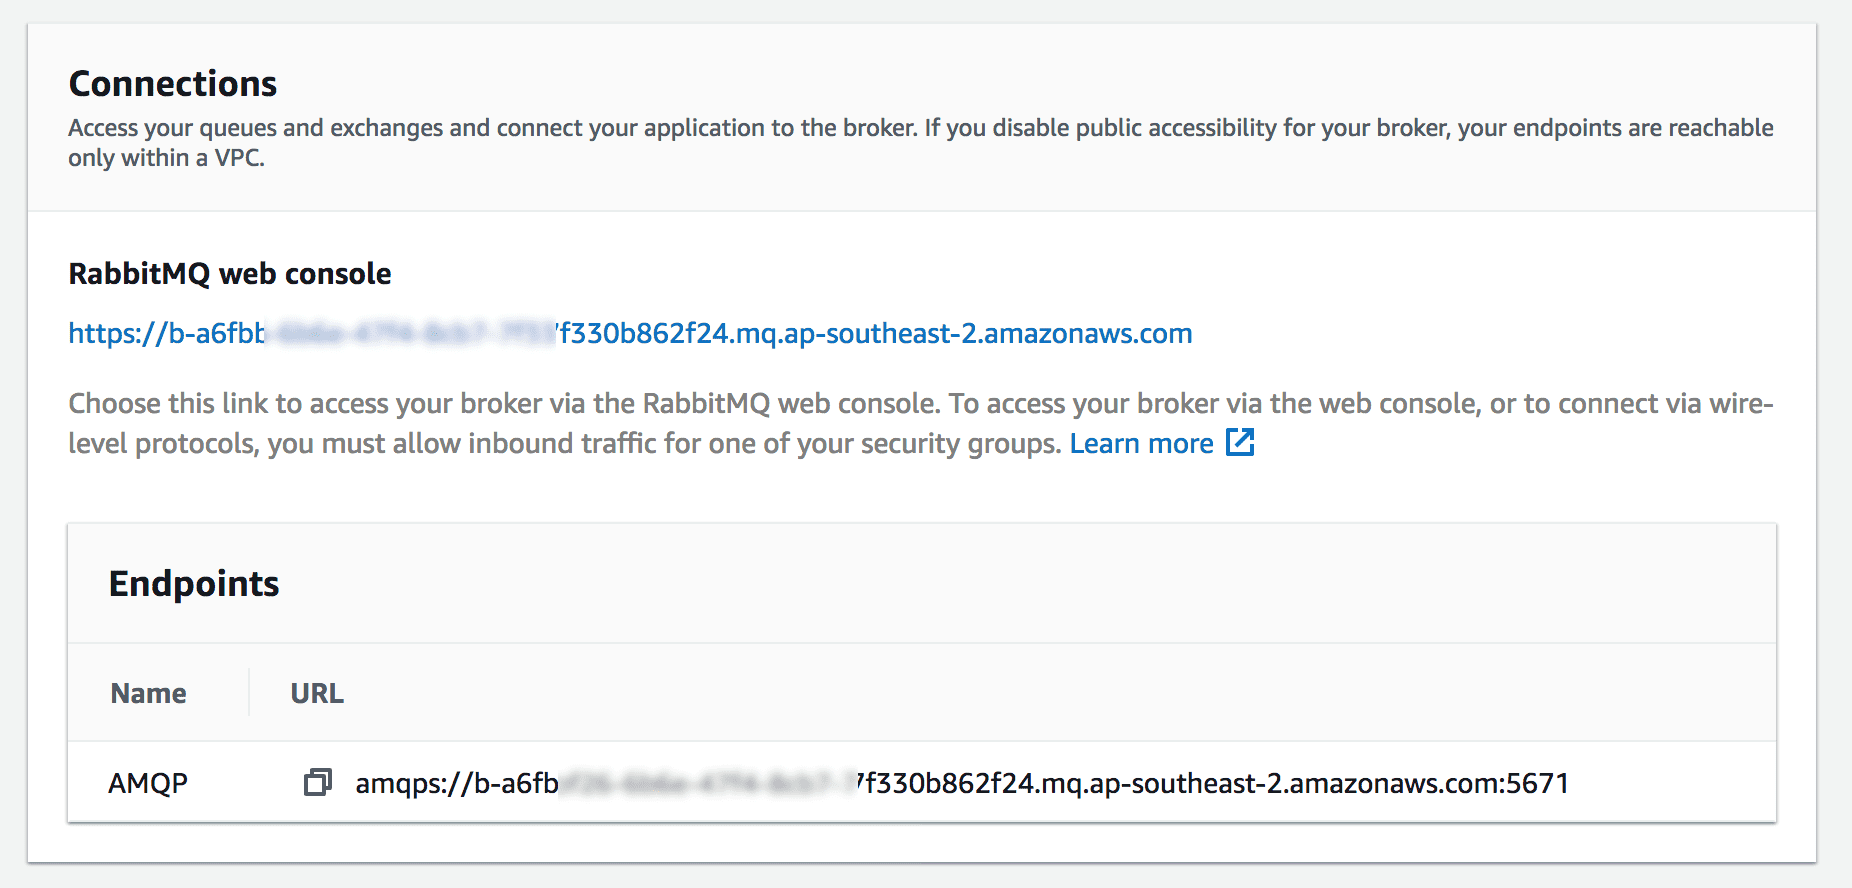1852x888 pixels.
Task: Click blurred broker ID in amqps endpoint
Action: (709, 783)
